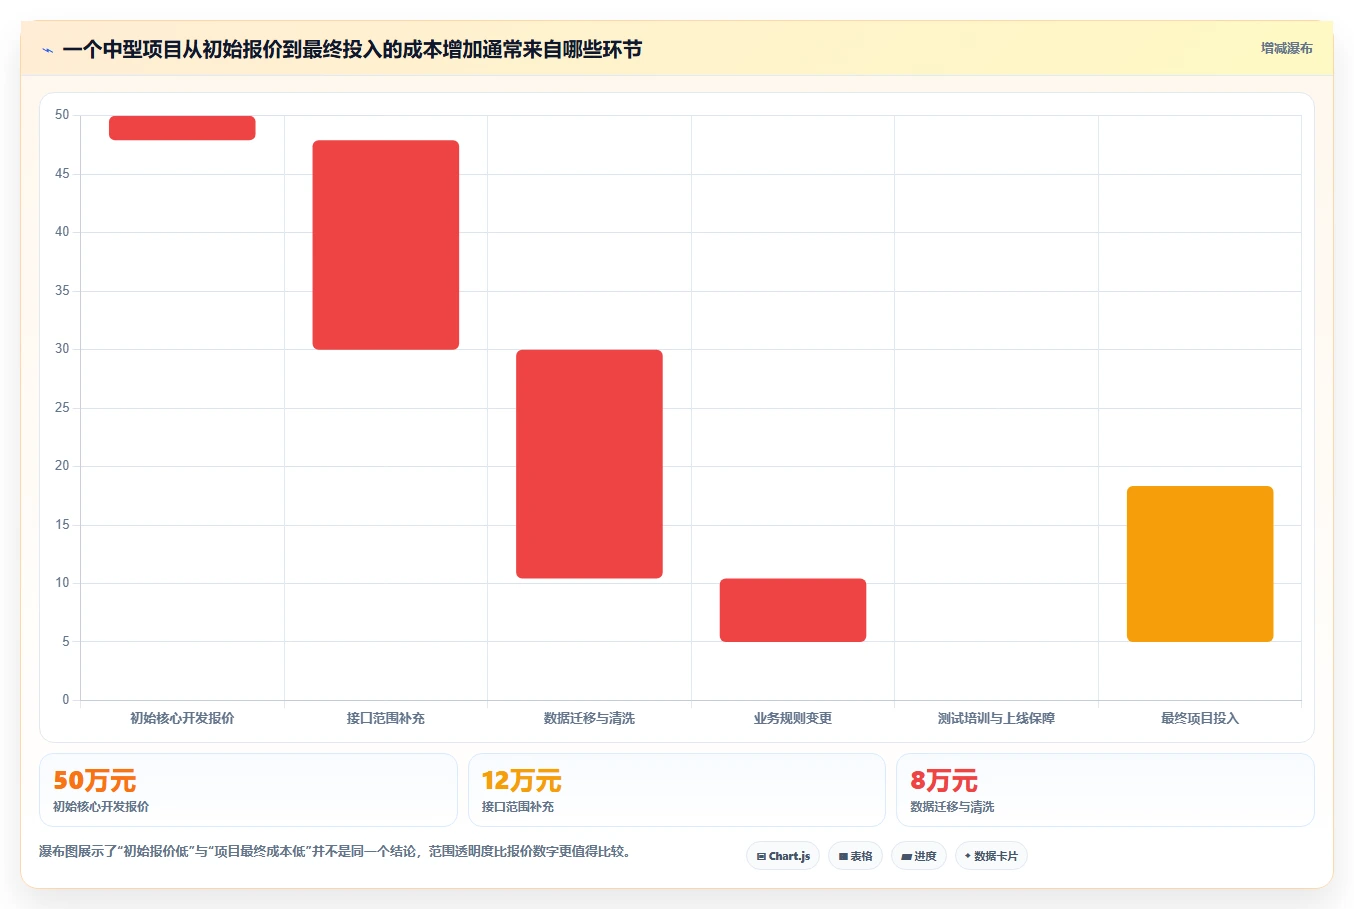The height and width of the screenshot is (909, 1354).
Task: Click the y-axis value 15
Action: pos(62,525)
